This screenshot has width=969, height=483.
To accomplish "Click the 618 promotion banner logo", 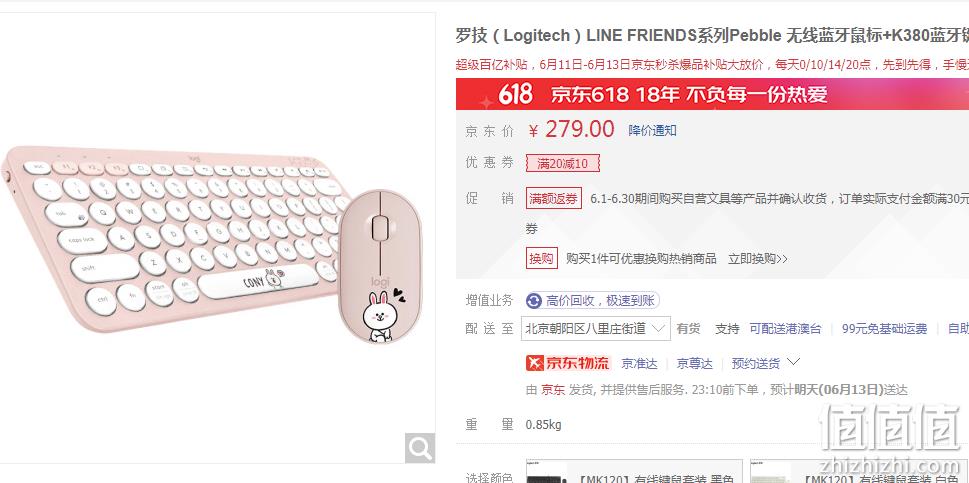I will tap(515, 94).
